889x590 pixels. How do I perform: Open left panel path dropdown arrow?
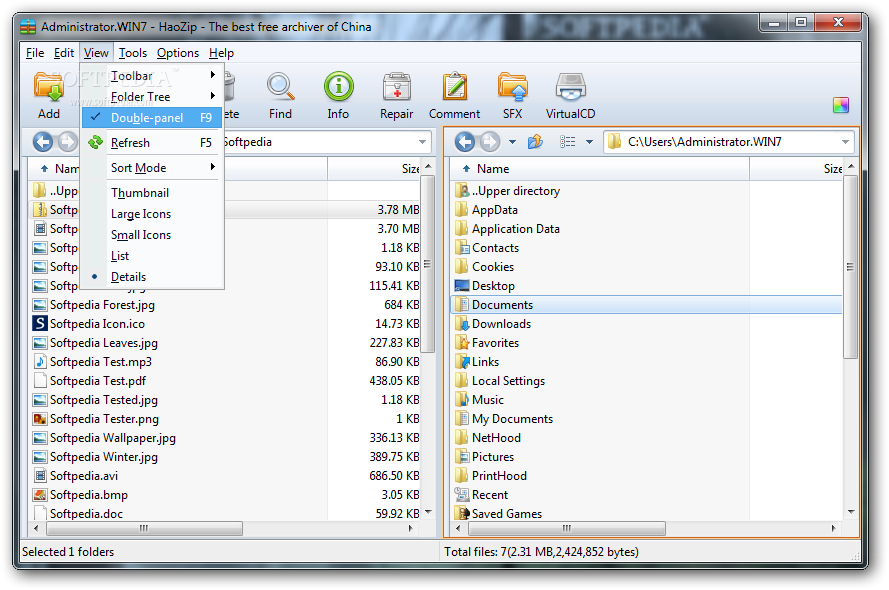click(422, 142)
